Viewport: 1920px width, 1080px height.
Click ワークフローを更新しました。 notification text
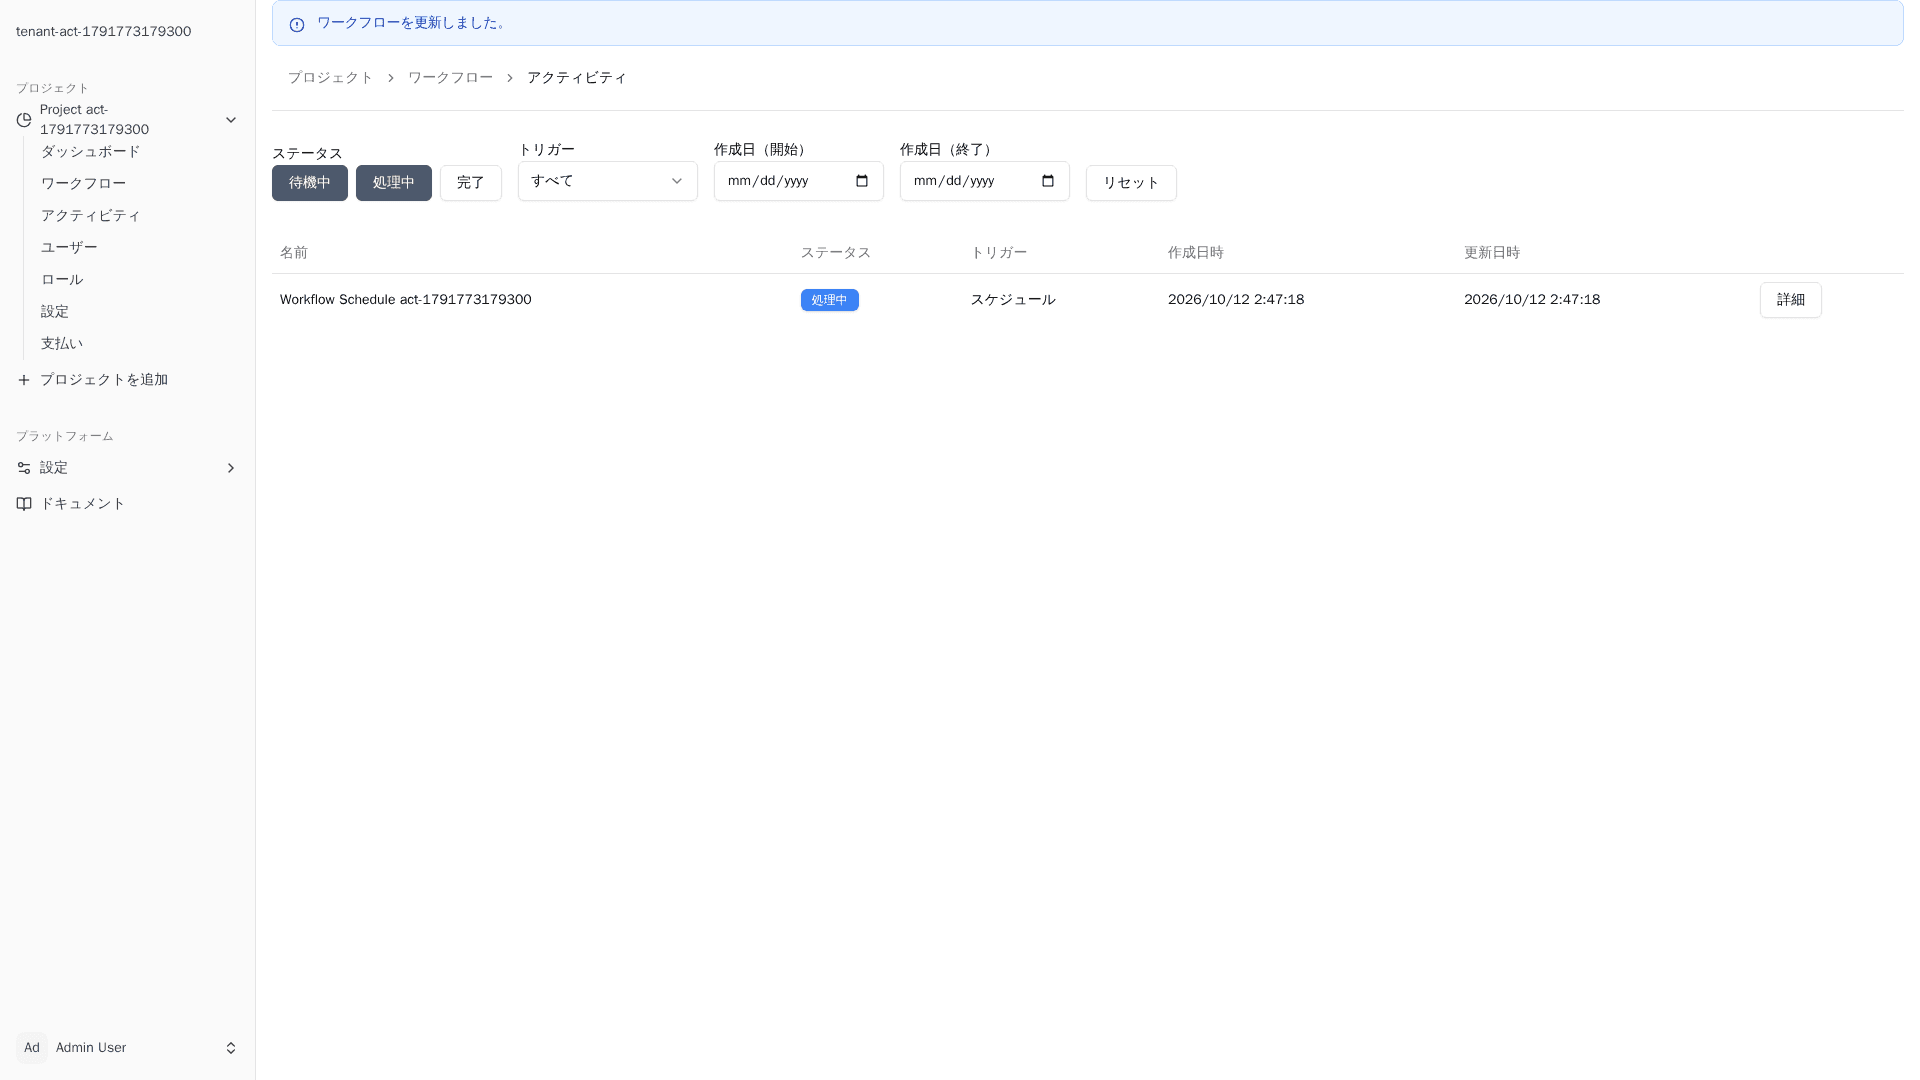click(x=413, y=23)
